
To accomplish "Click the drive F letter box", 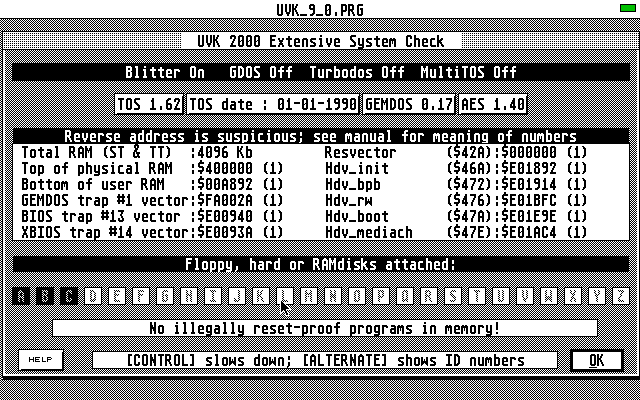I will tap(141, 296).
